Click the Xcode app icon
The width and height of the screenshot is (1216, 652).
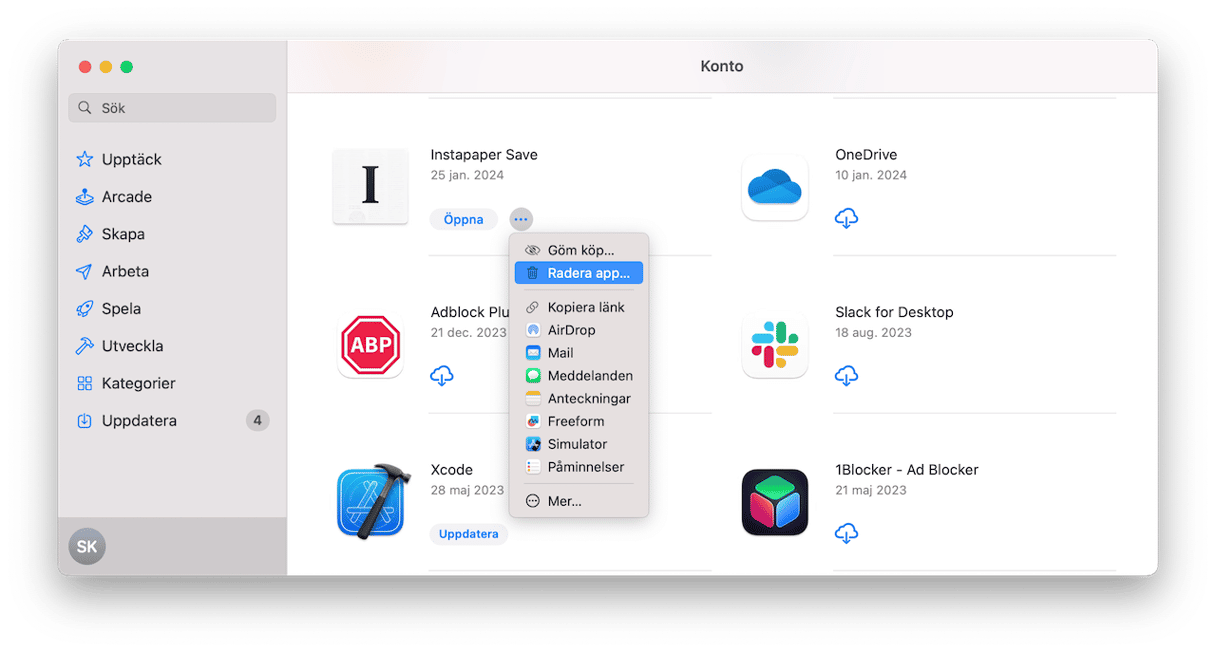coord(373,500)
